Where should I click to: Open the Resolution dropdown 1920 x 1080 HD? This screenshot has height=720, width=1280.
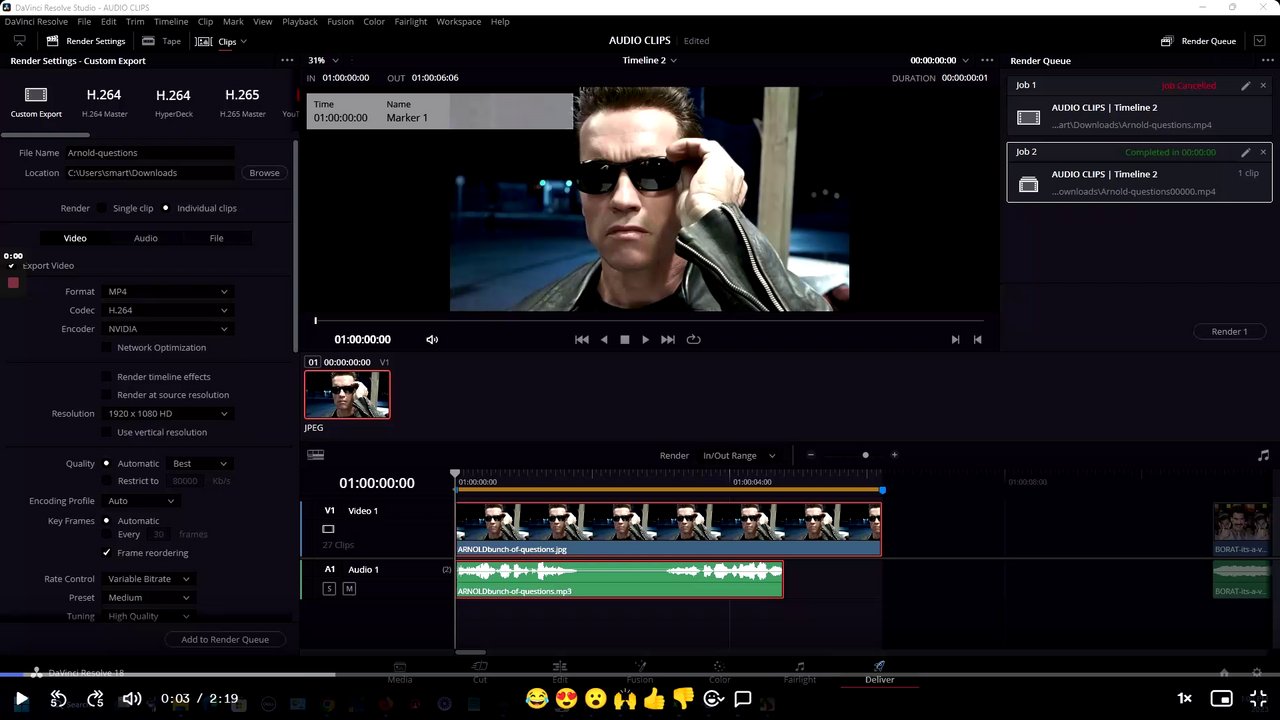[166, 414]
